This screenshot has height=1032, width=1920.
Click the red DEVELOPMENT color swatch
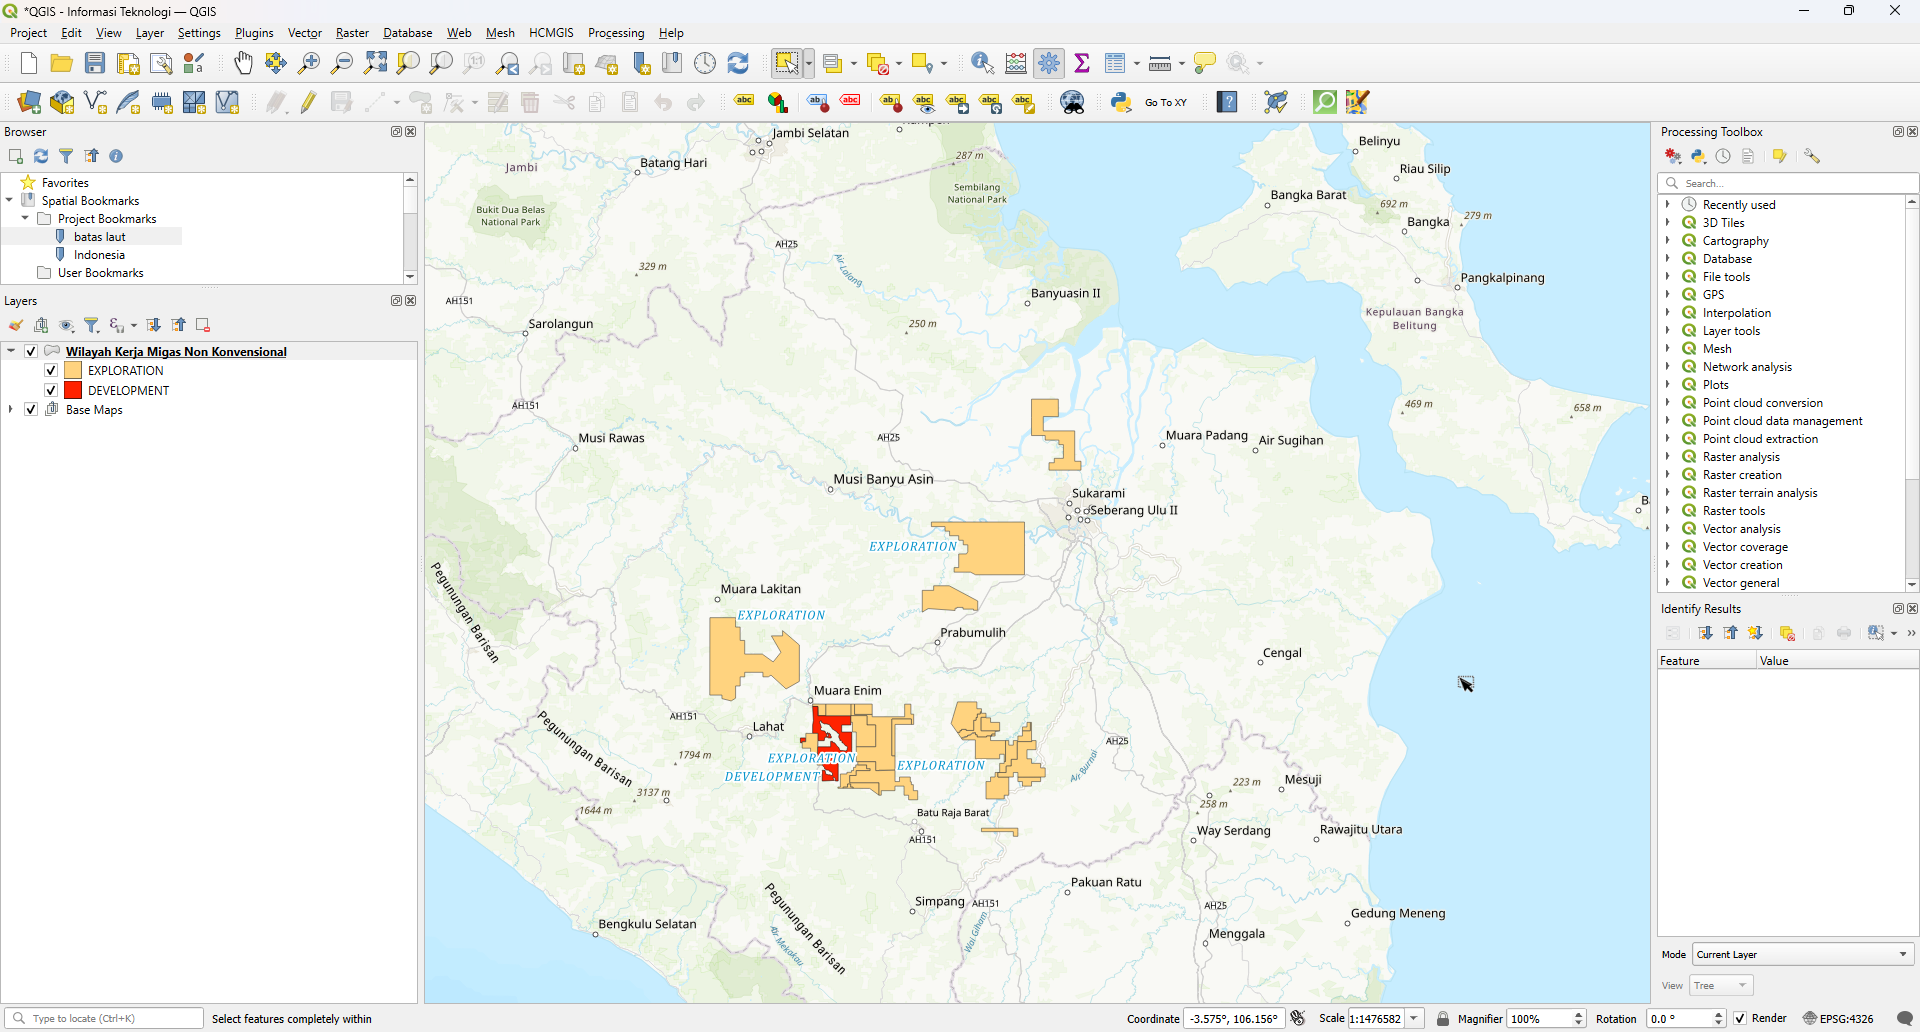pos(73,391)
